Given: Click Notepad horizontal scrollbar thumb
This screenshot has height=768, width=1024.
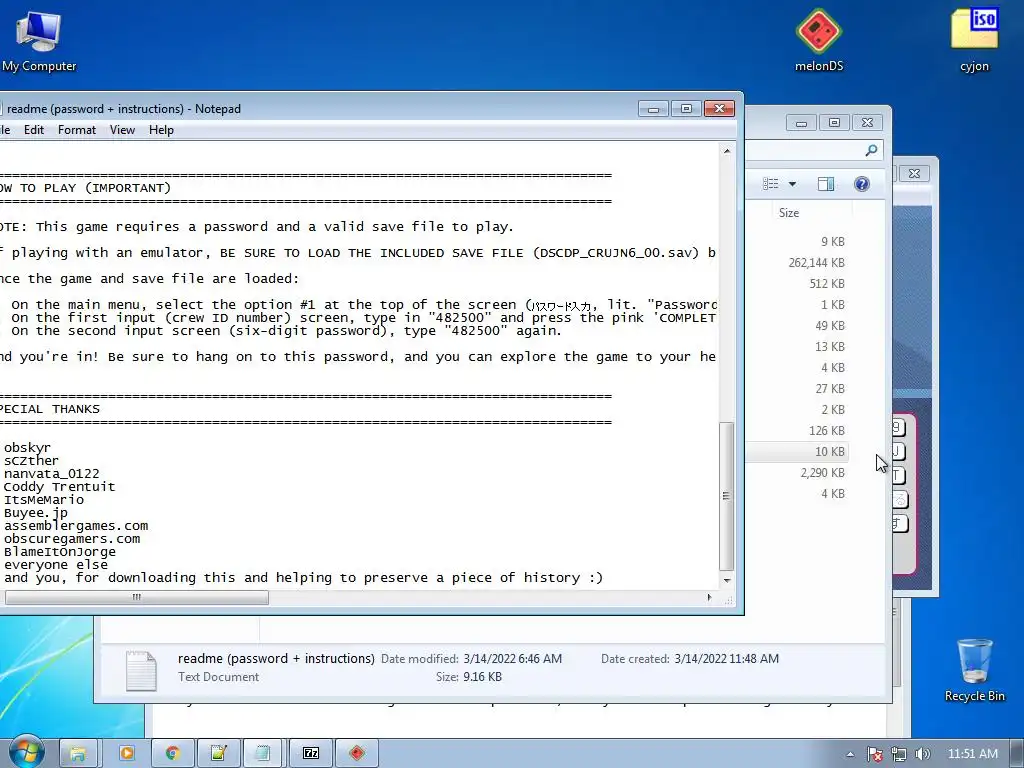Looking at the screenshot, I should point(136,597).
